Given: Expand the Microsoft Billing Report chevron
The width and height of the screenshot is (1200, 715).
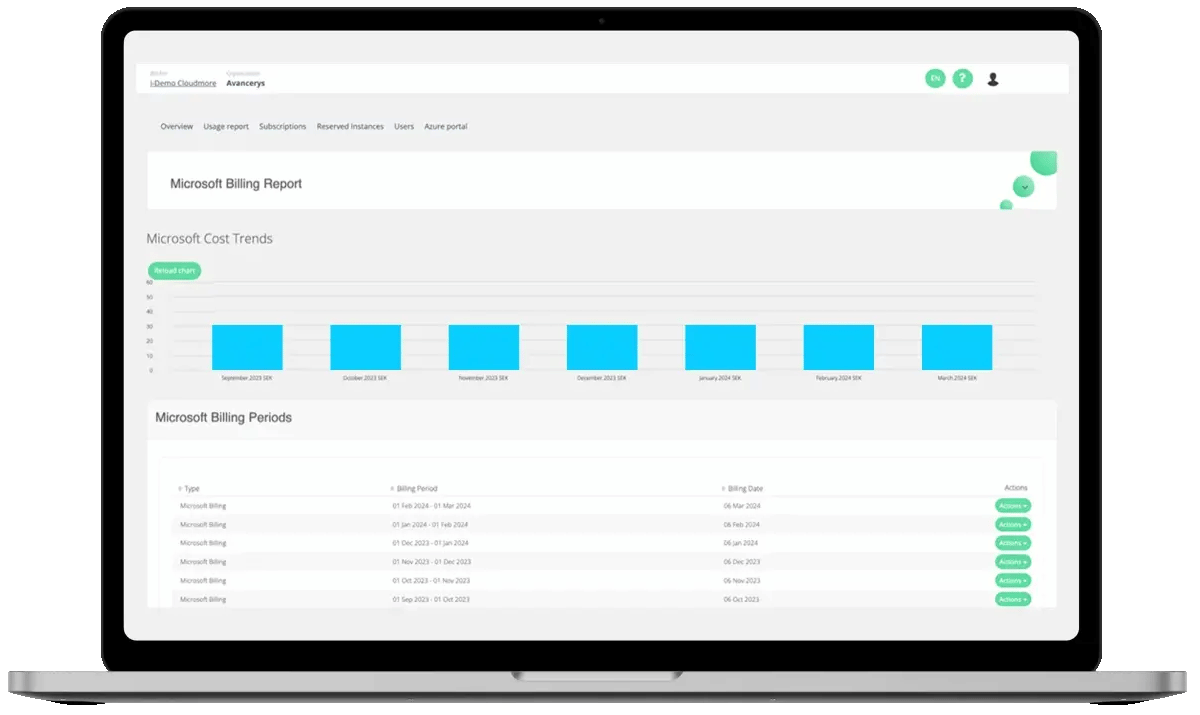Looking at the screenshot, I should point(1023,187).
